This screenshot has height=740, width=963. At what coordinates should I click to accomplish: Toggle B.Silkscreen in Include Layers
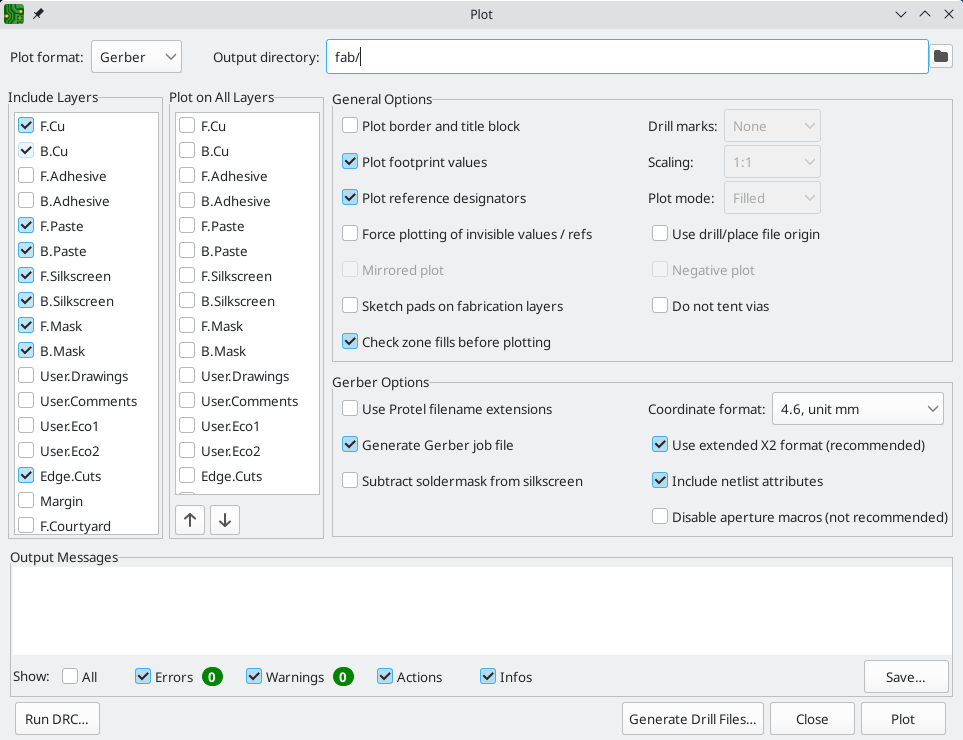point(26,301)
